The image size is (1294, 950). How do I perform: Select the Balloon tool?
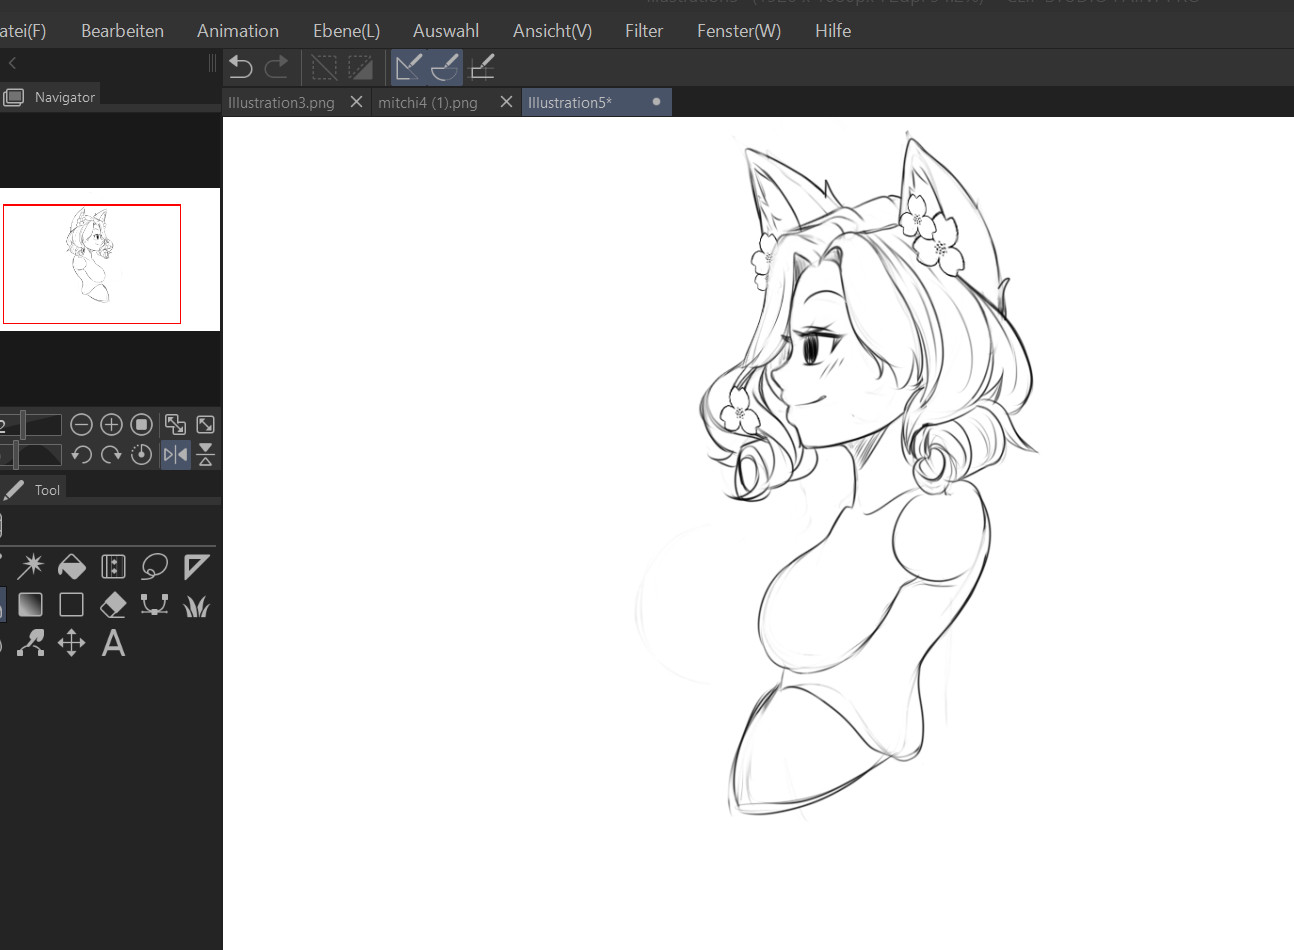point(154,567)
